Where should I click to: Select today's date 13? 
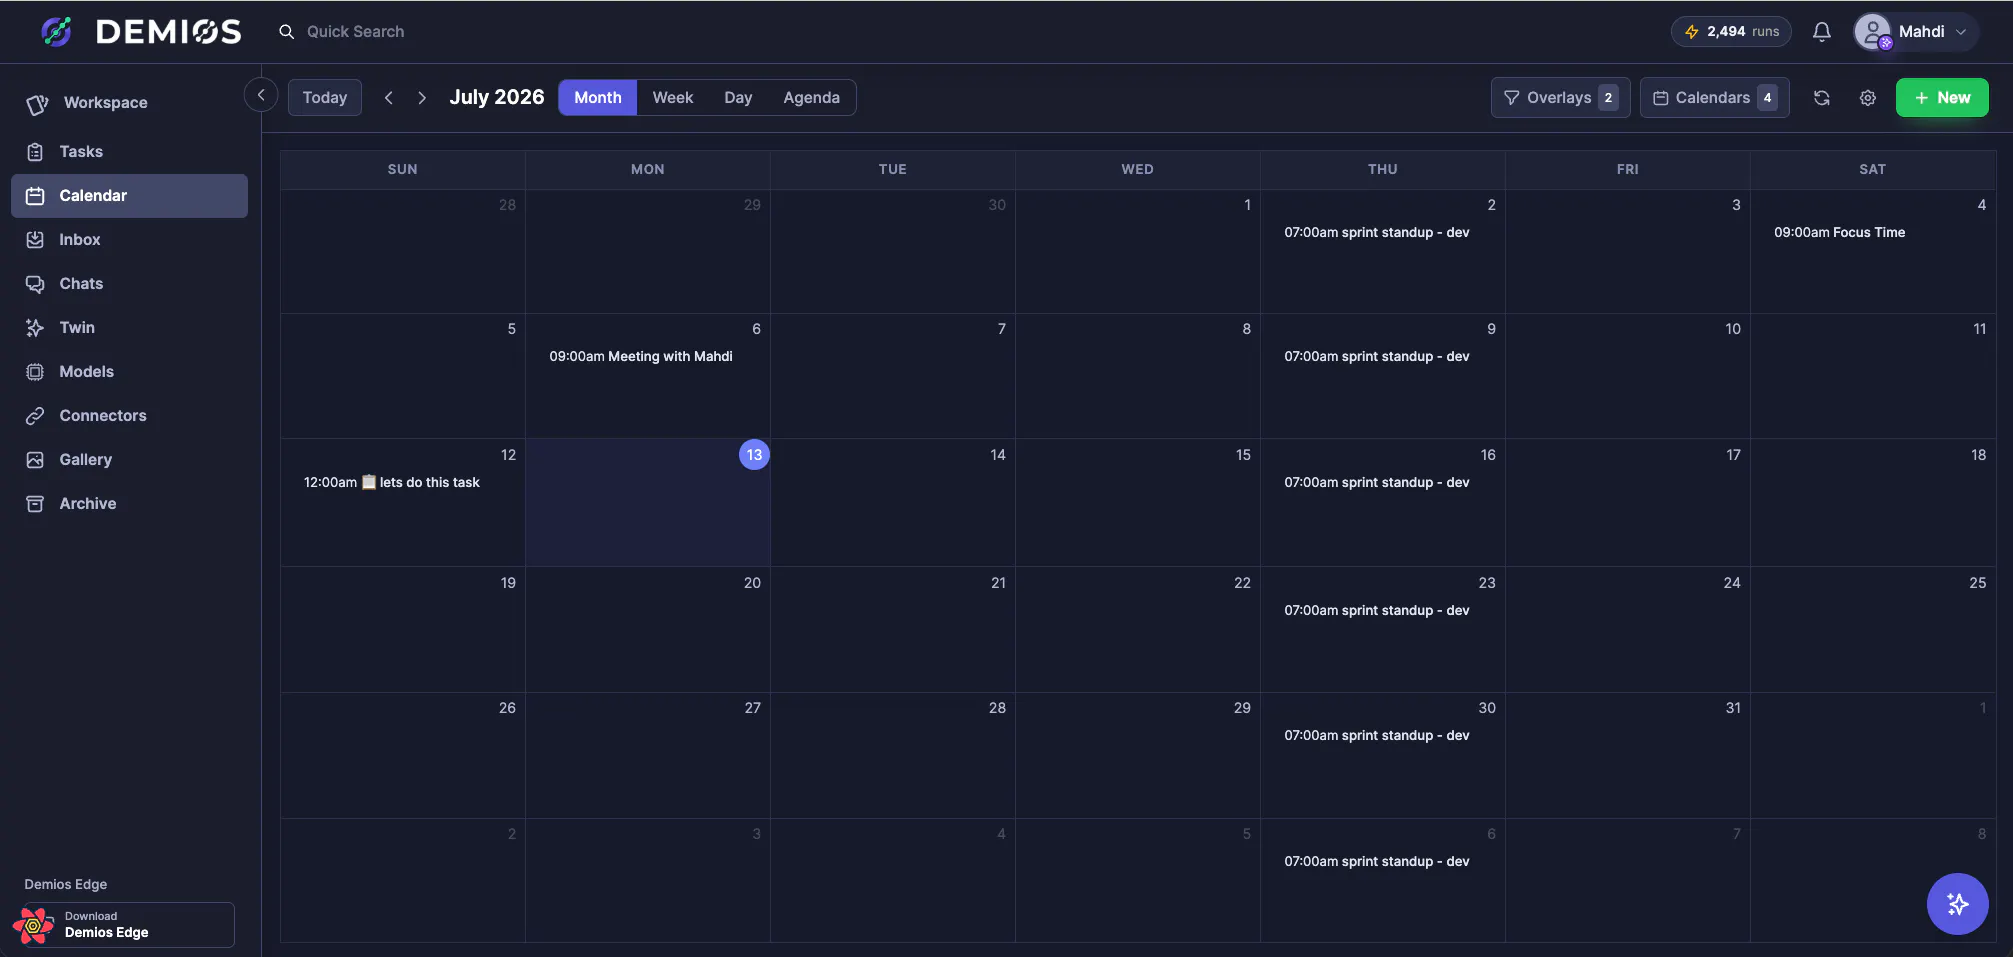(754, 455)
